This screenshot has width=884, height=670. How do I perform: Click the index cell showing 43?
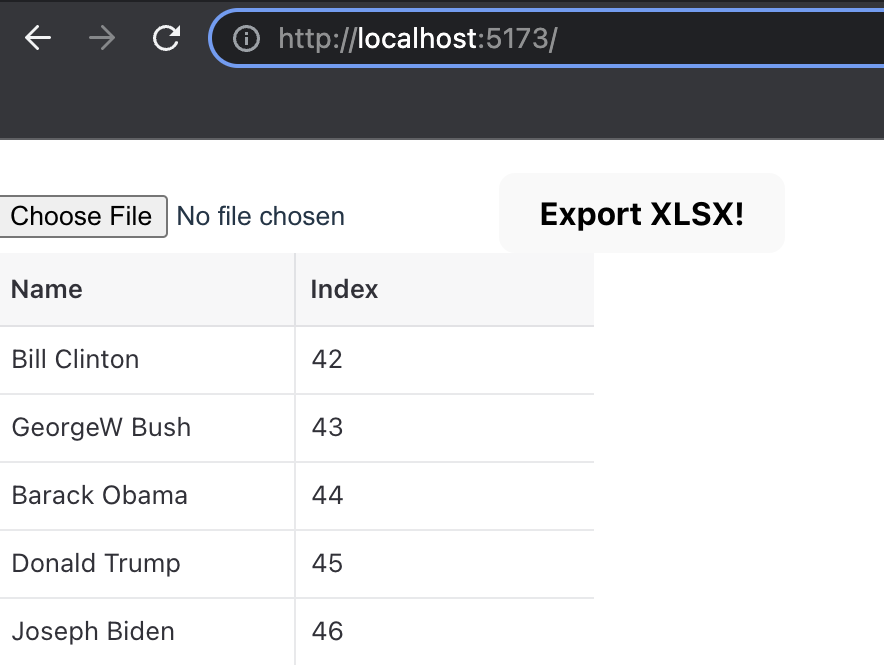(327, 427)
